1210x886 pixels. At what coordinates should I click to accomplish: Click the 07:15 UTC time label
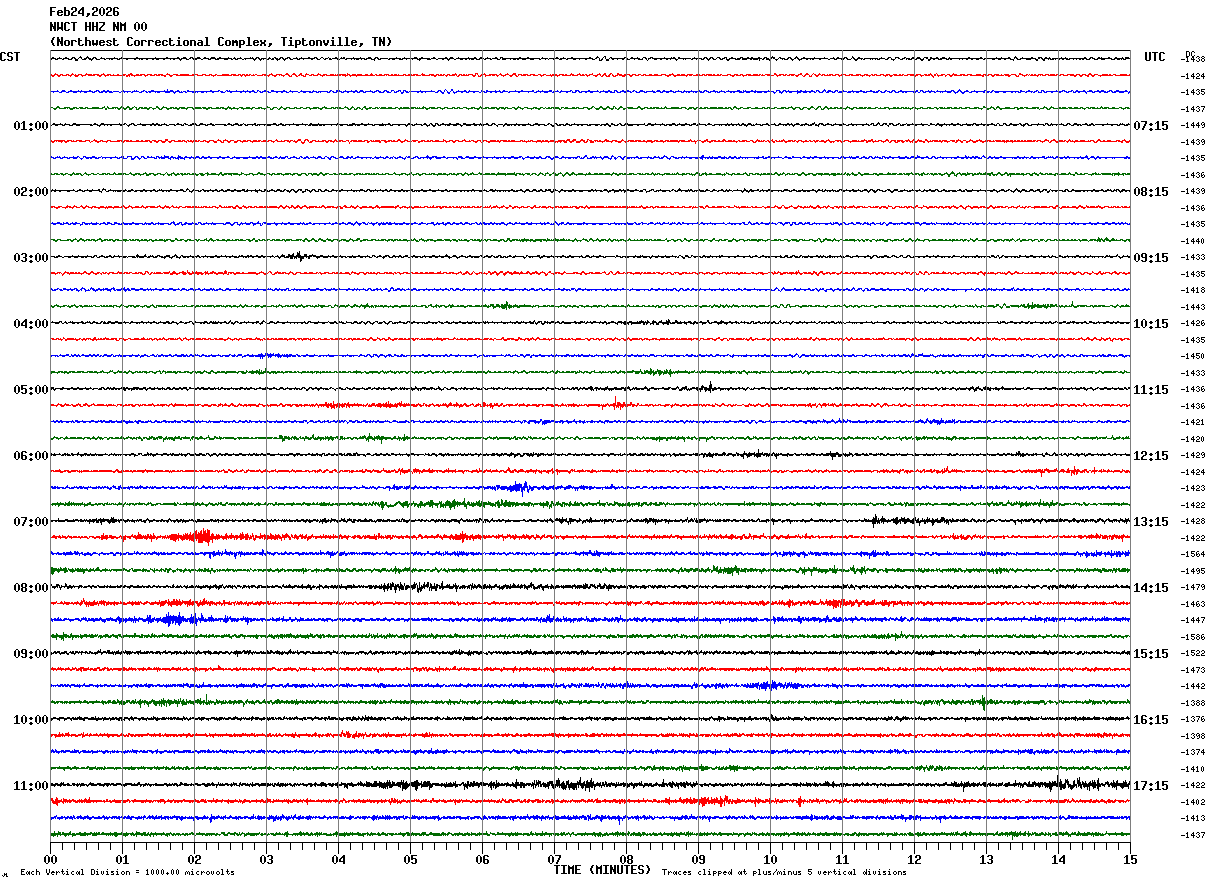click(1151, 126)
